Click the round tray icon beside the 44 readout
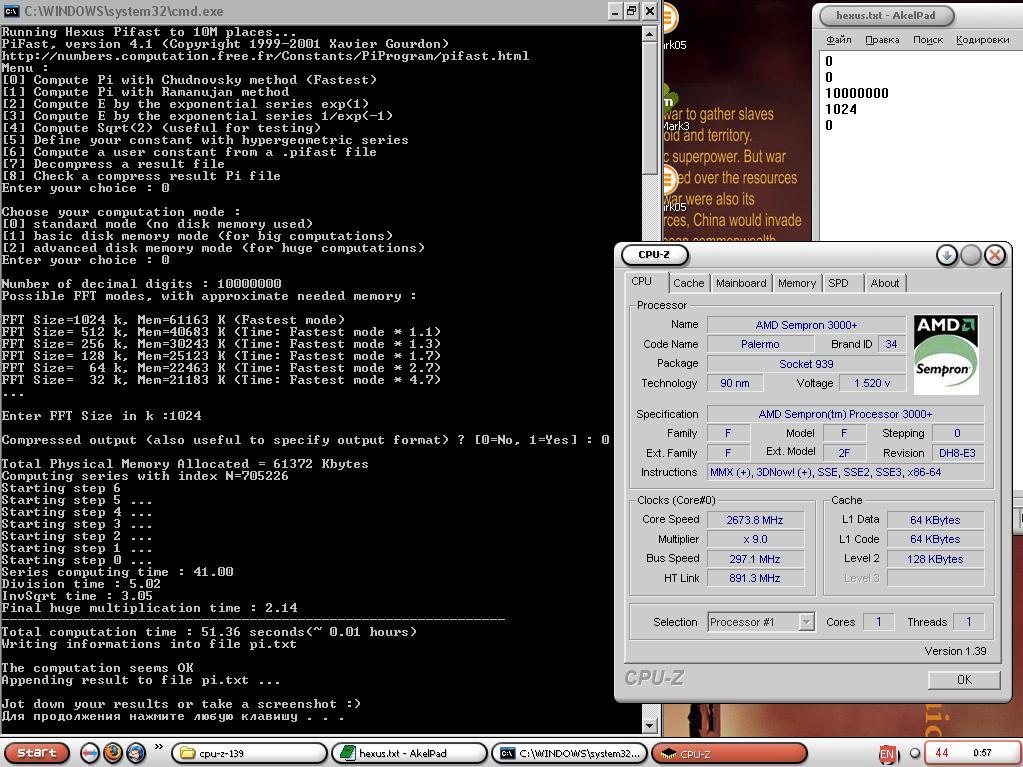Viewport: 1023px width, 767px height. tap(915, 753)
